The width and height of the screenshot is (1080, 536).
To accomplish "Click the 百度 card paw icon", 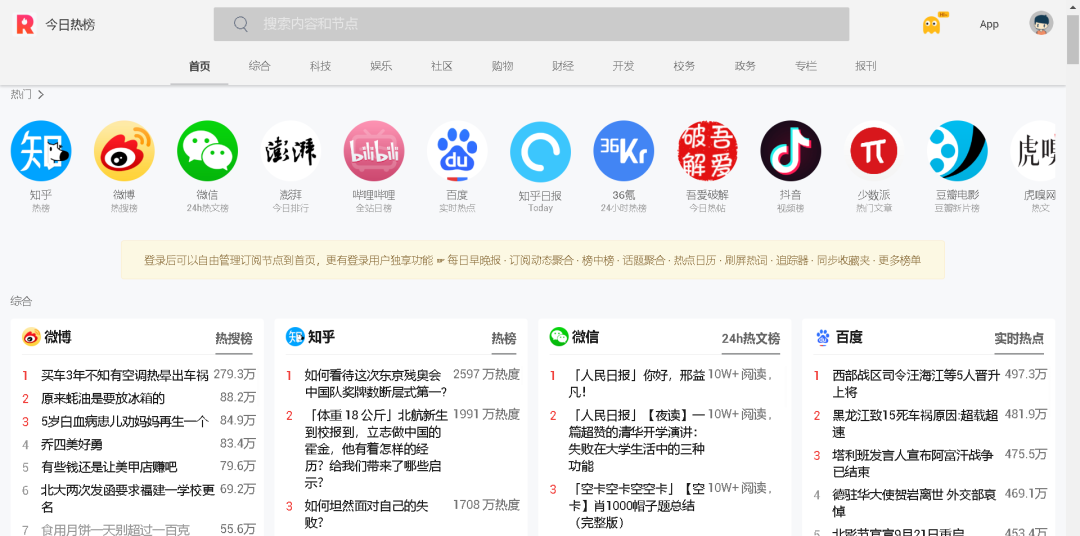I will pos(823,337).
